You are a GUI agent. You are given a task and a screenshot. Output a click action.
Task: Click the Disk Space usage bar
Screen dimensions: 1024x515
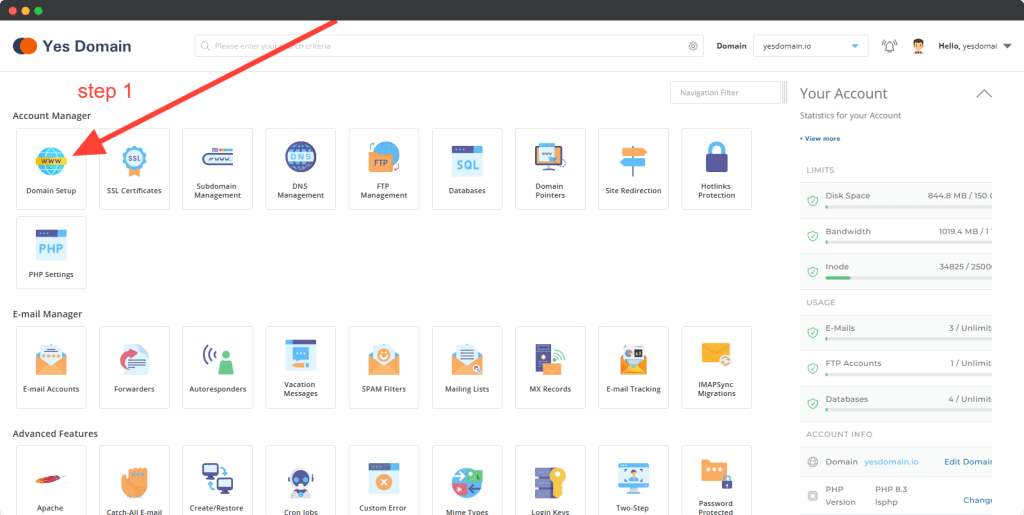point(908,206)
